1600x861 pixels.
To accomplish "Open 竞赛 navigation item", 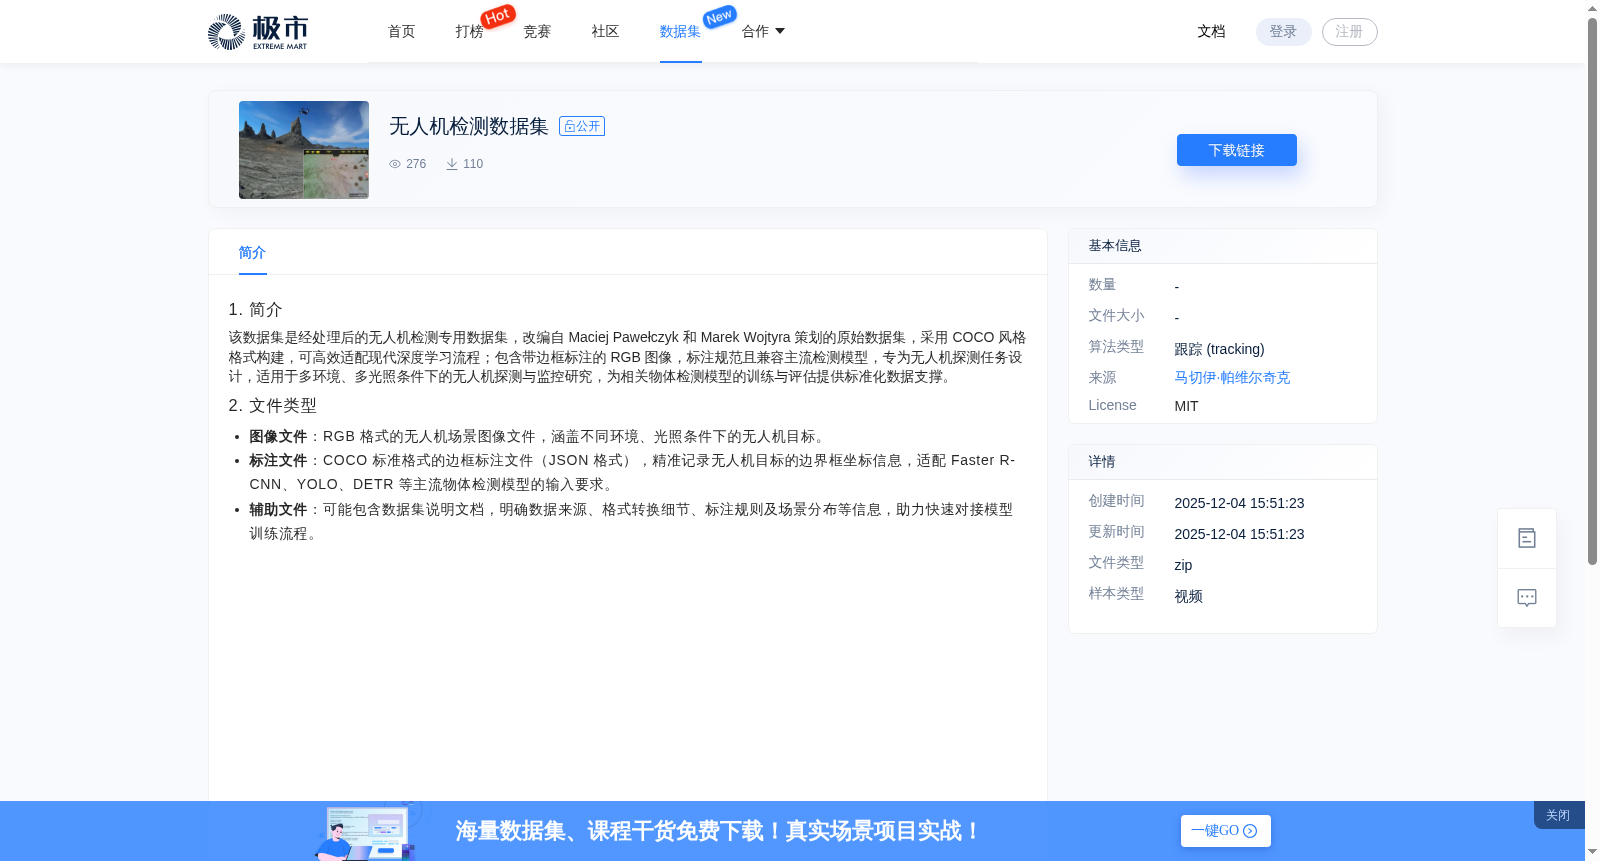I will click(538, 31).
